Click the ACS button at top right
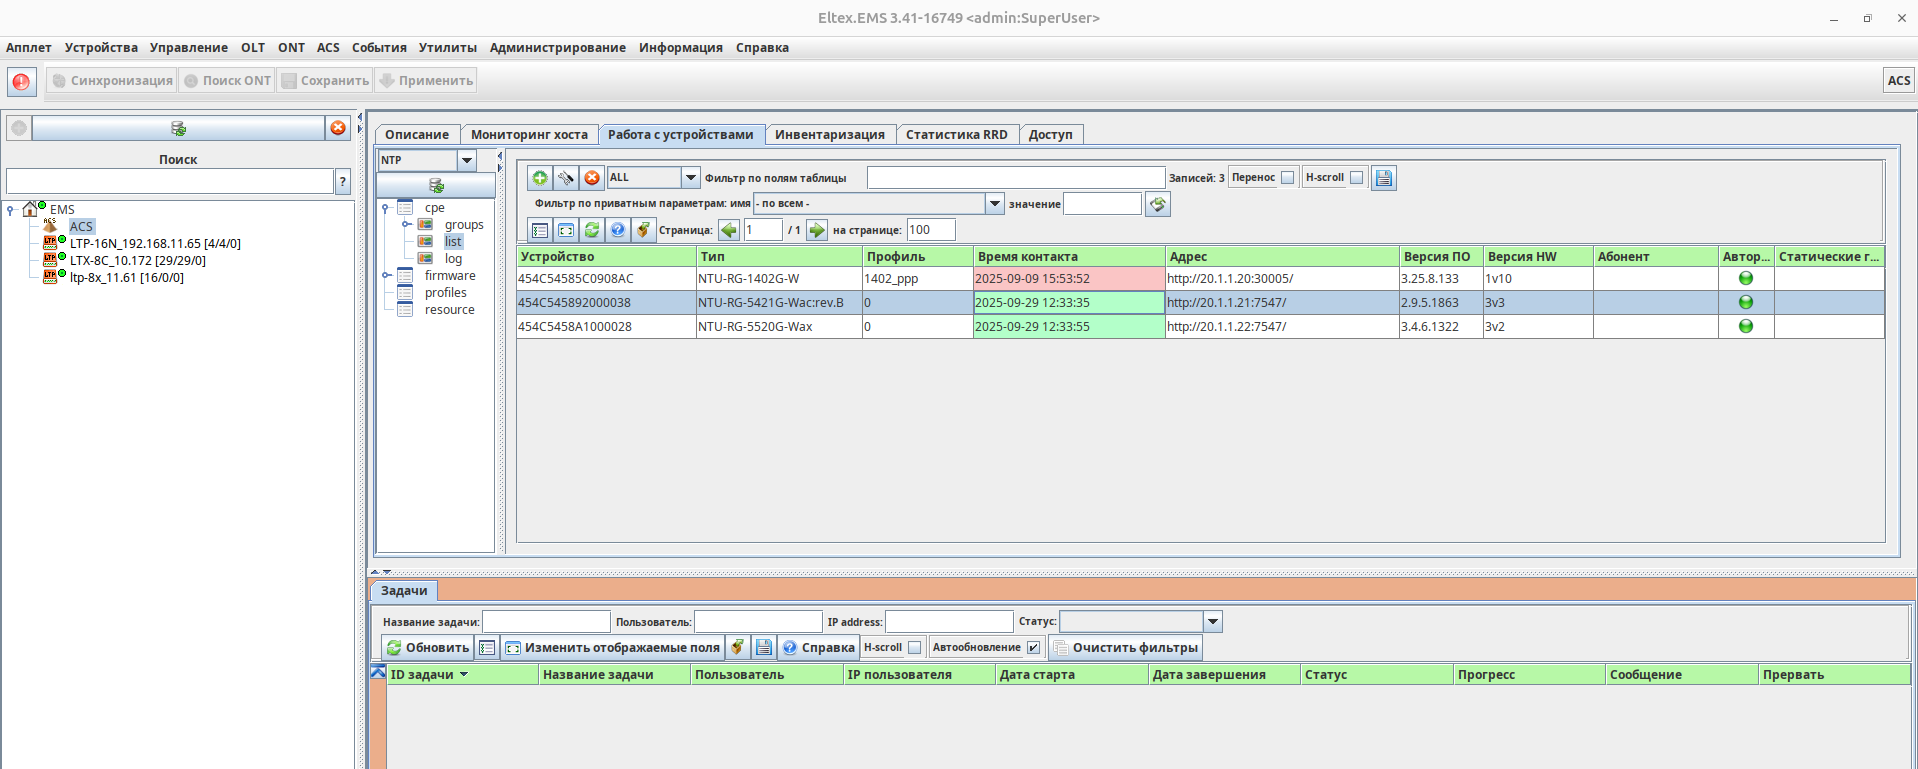This screenshot has height=769, width=1918. click(1899, 81)
